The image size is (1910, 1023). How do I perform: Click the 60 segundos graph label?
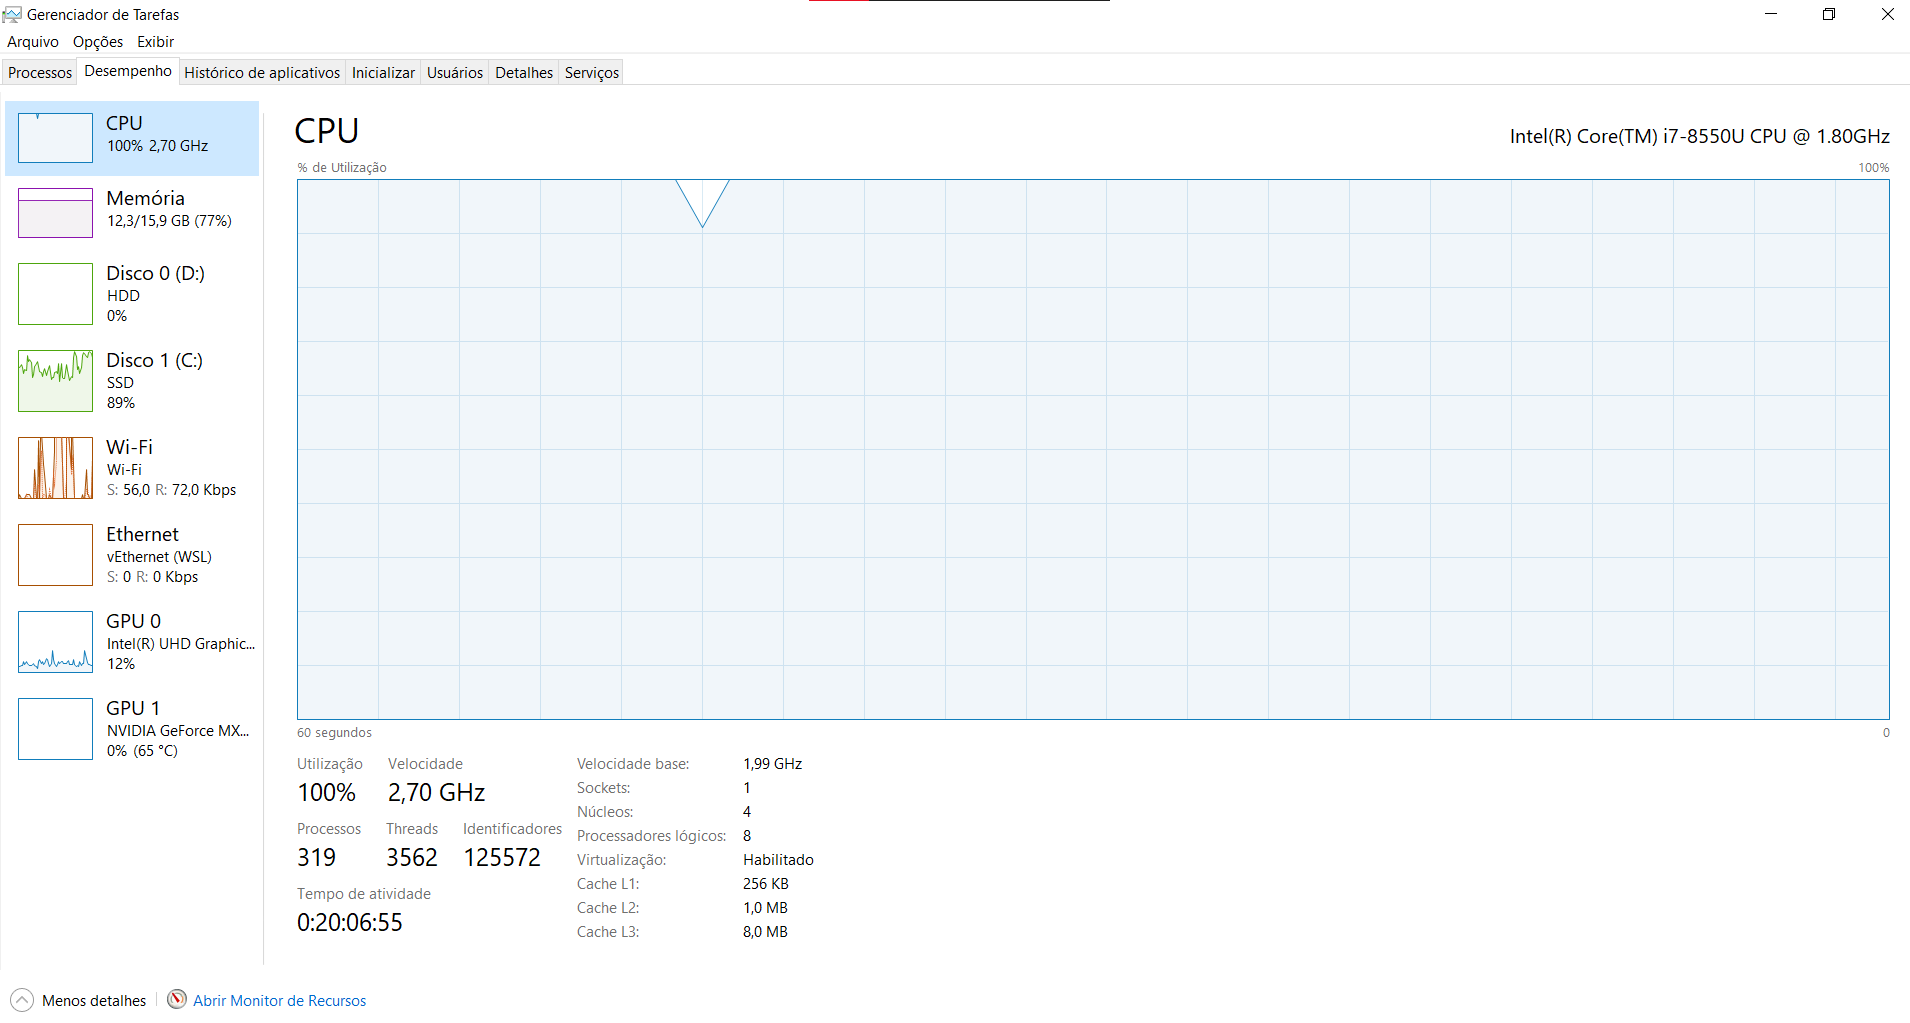pyautogui.click(x=334, y=733)
